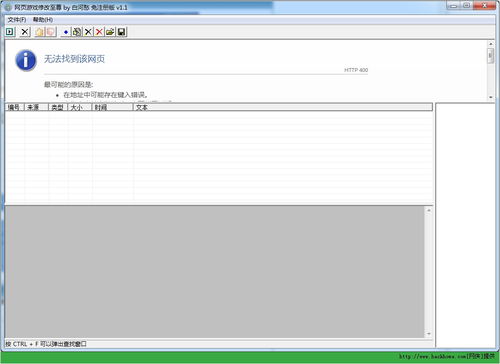
Task: Click the 大小 column header
Action: [80, 107]
